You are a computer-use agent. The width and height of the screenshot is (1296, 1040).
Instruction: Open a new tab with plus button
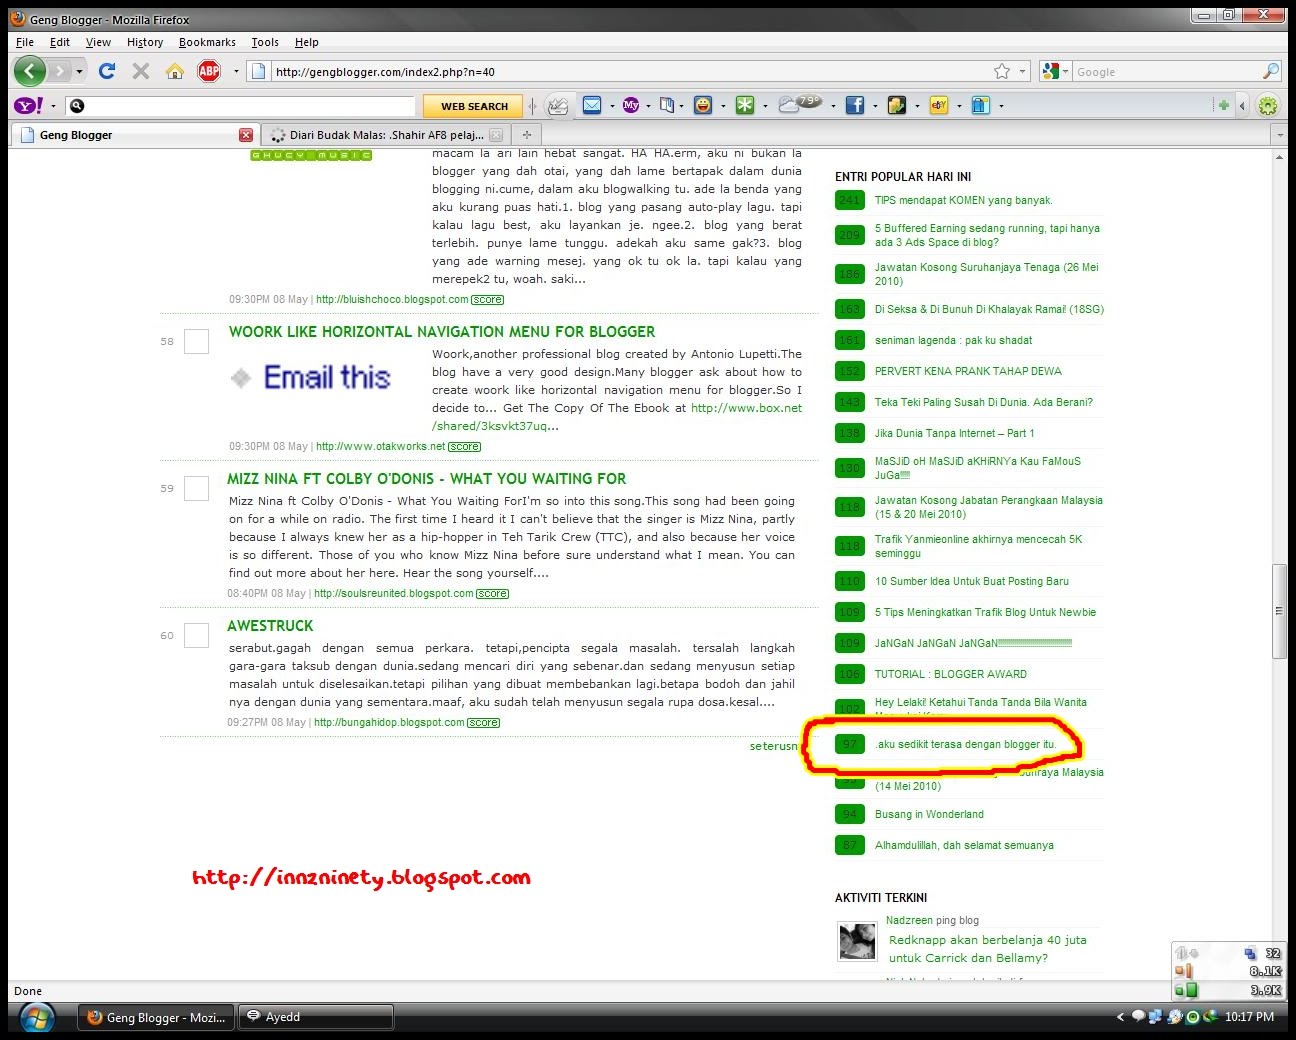point(526,134)
